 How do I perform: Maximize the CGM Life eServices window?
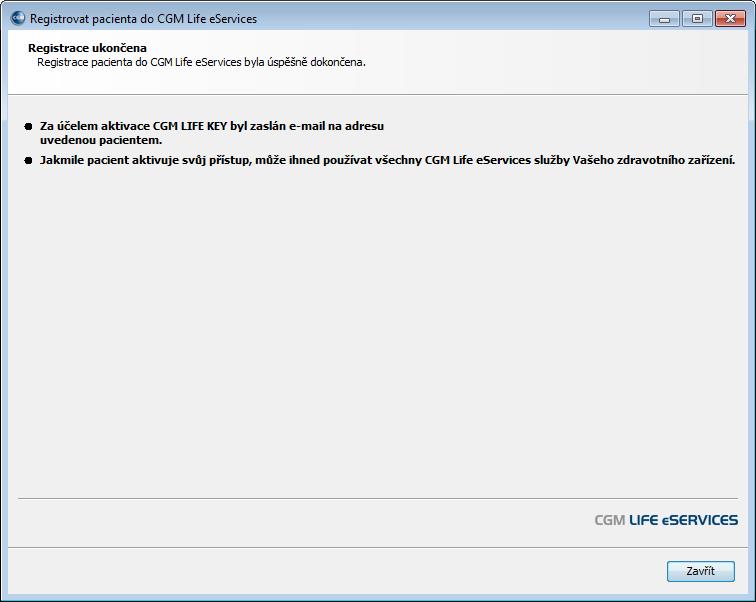point(697,19)
